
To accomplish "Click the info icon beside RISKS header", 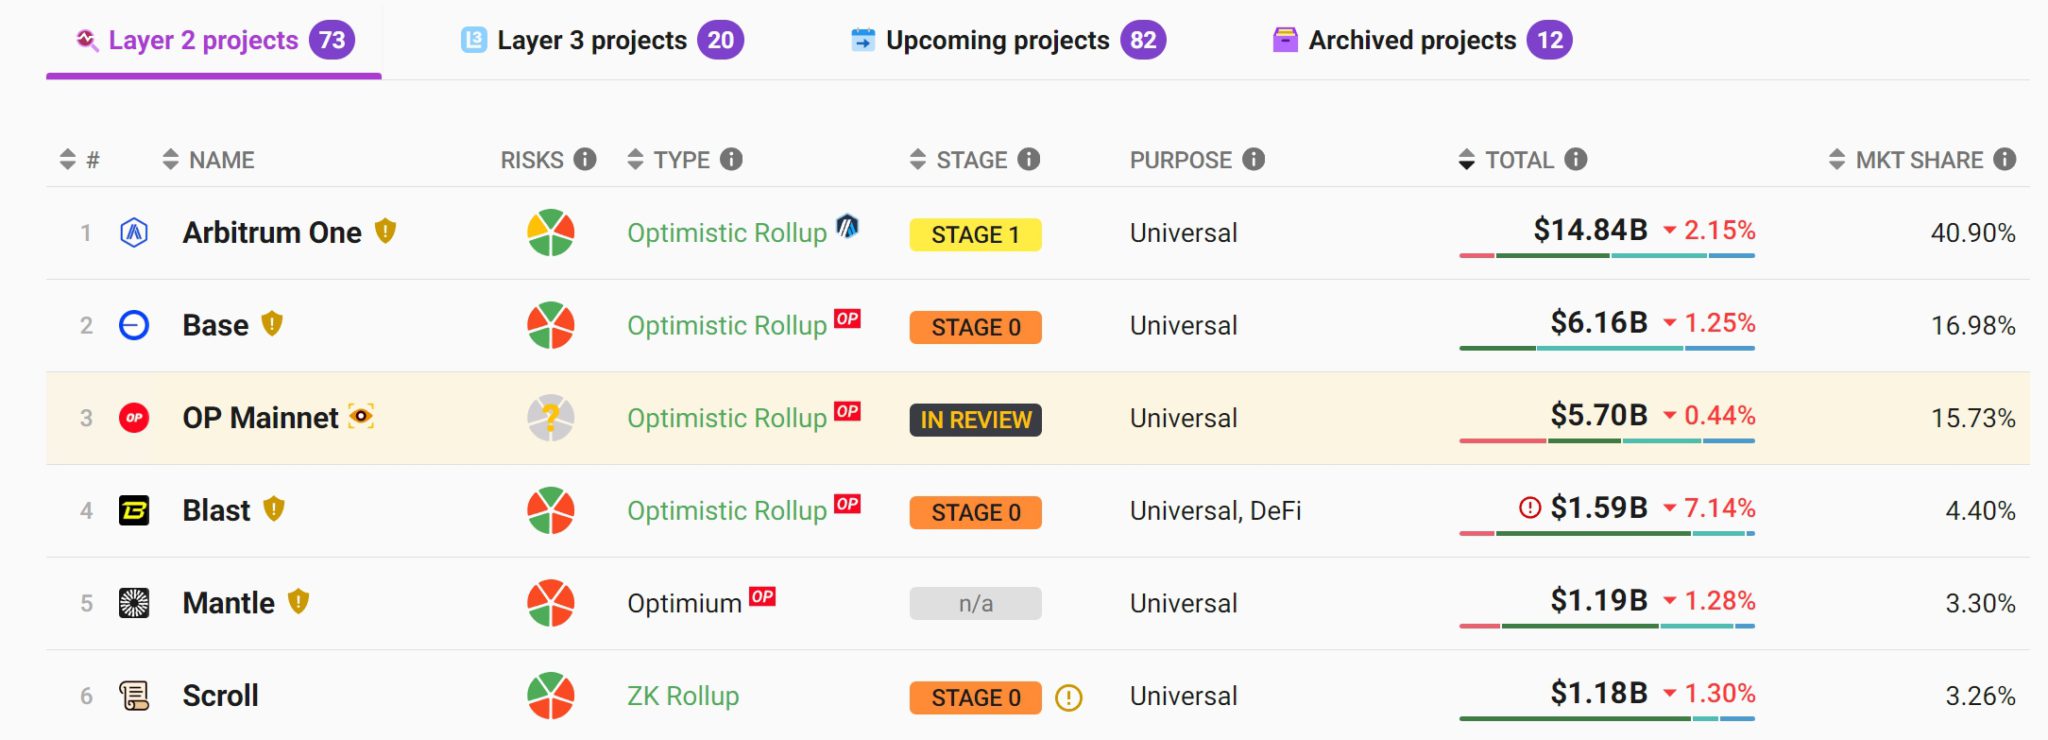I will click(585, 159).
